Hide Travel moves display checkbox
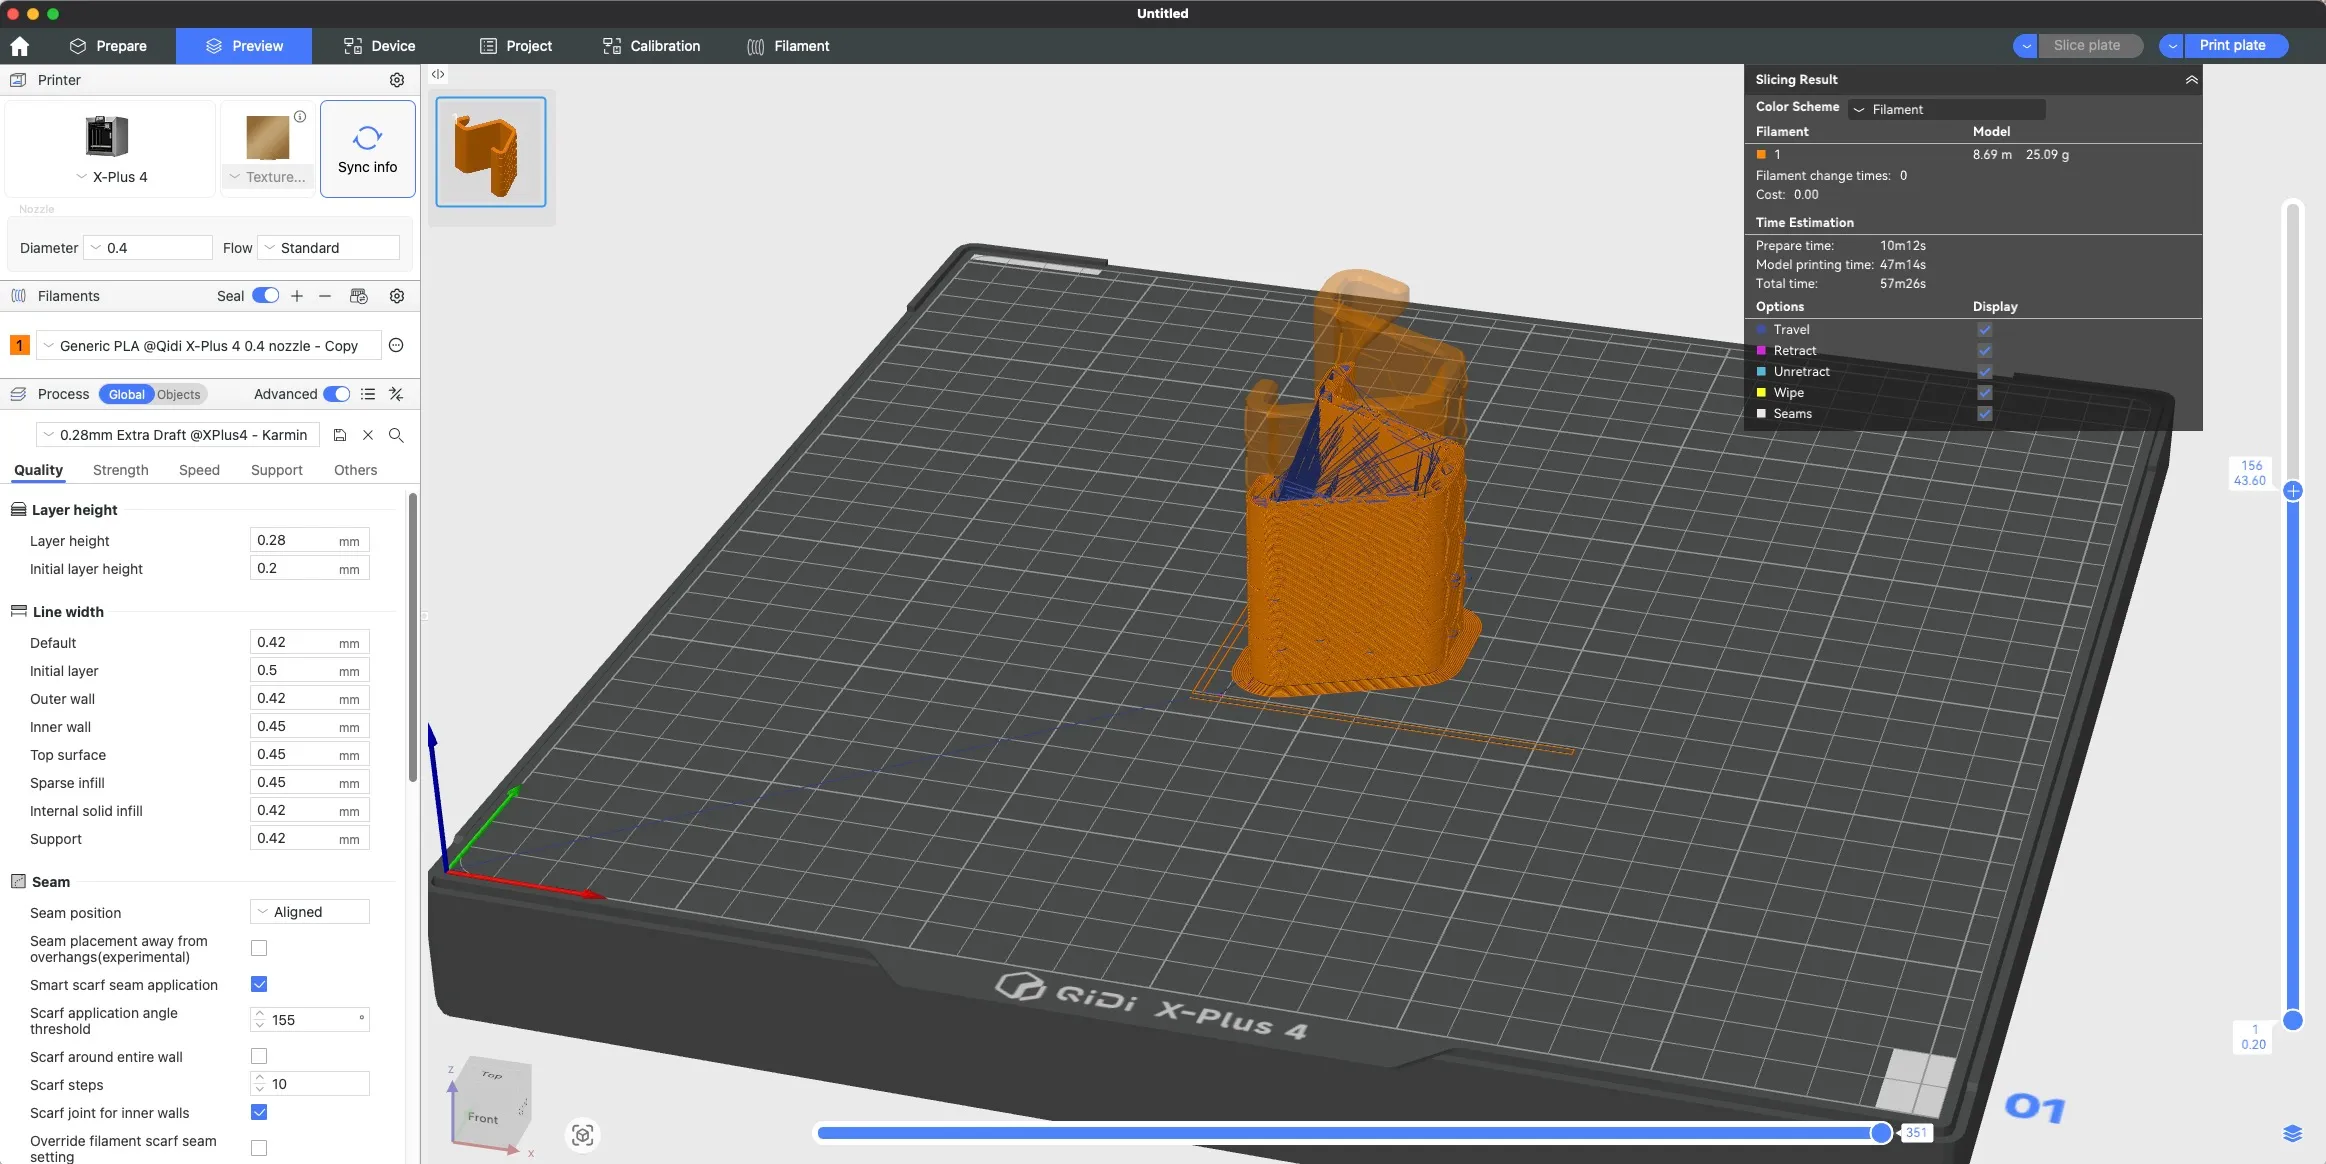 tap(1984, 330)
